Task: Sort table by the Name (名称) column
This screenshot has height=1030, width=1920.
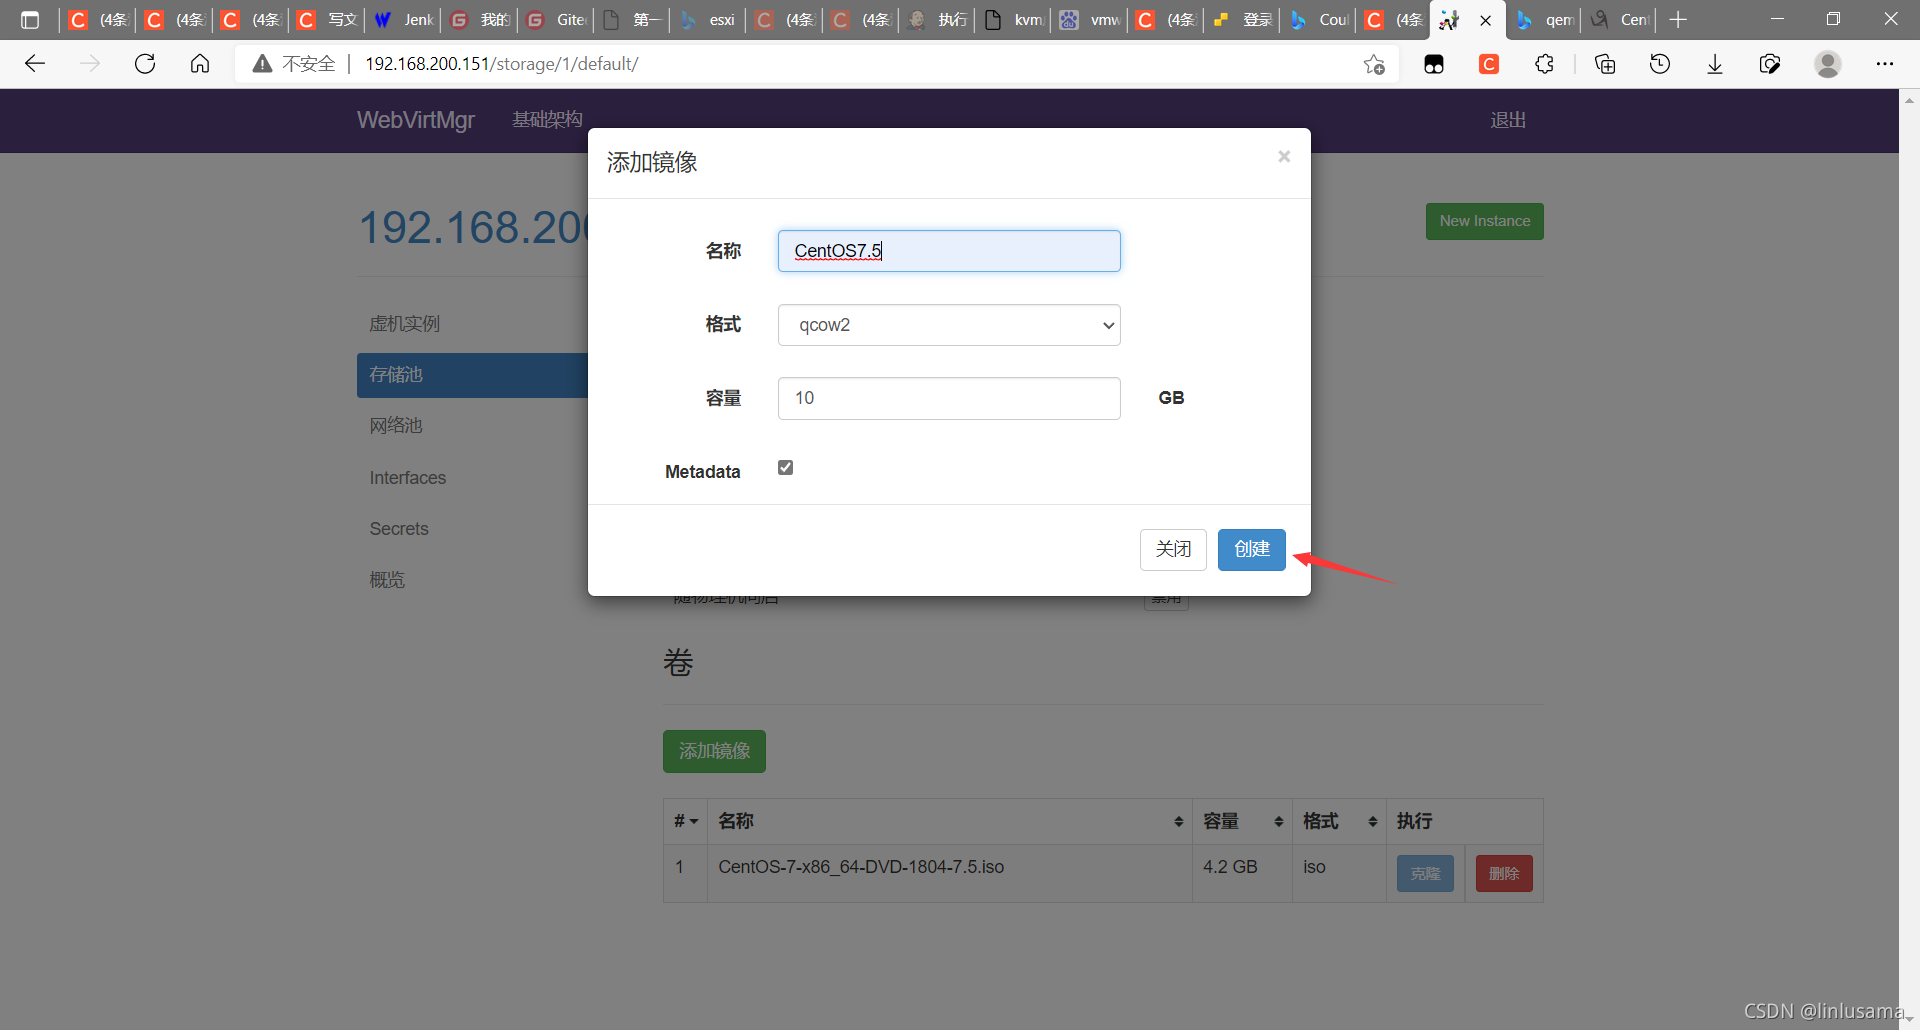Action: pos(949,821)
